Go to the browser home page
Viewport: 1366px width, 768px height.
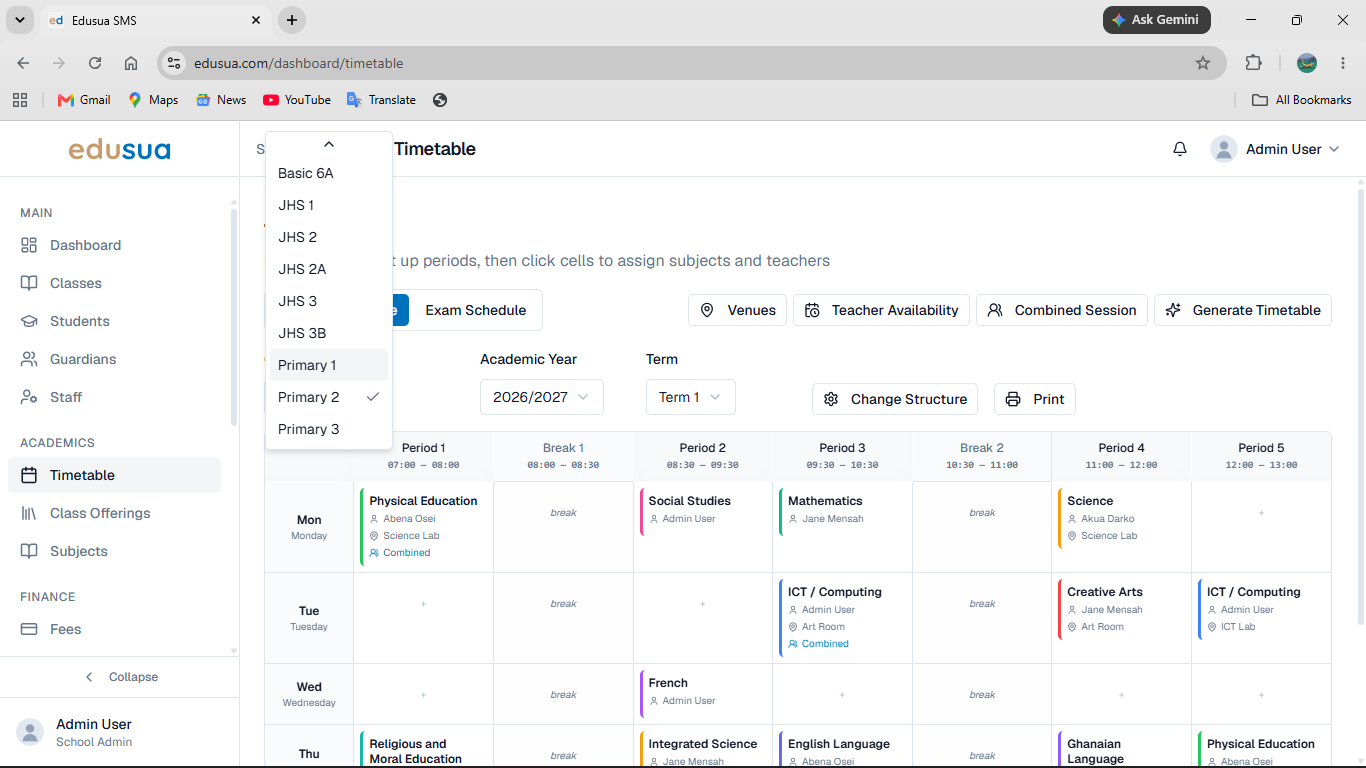(131, 63)
